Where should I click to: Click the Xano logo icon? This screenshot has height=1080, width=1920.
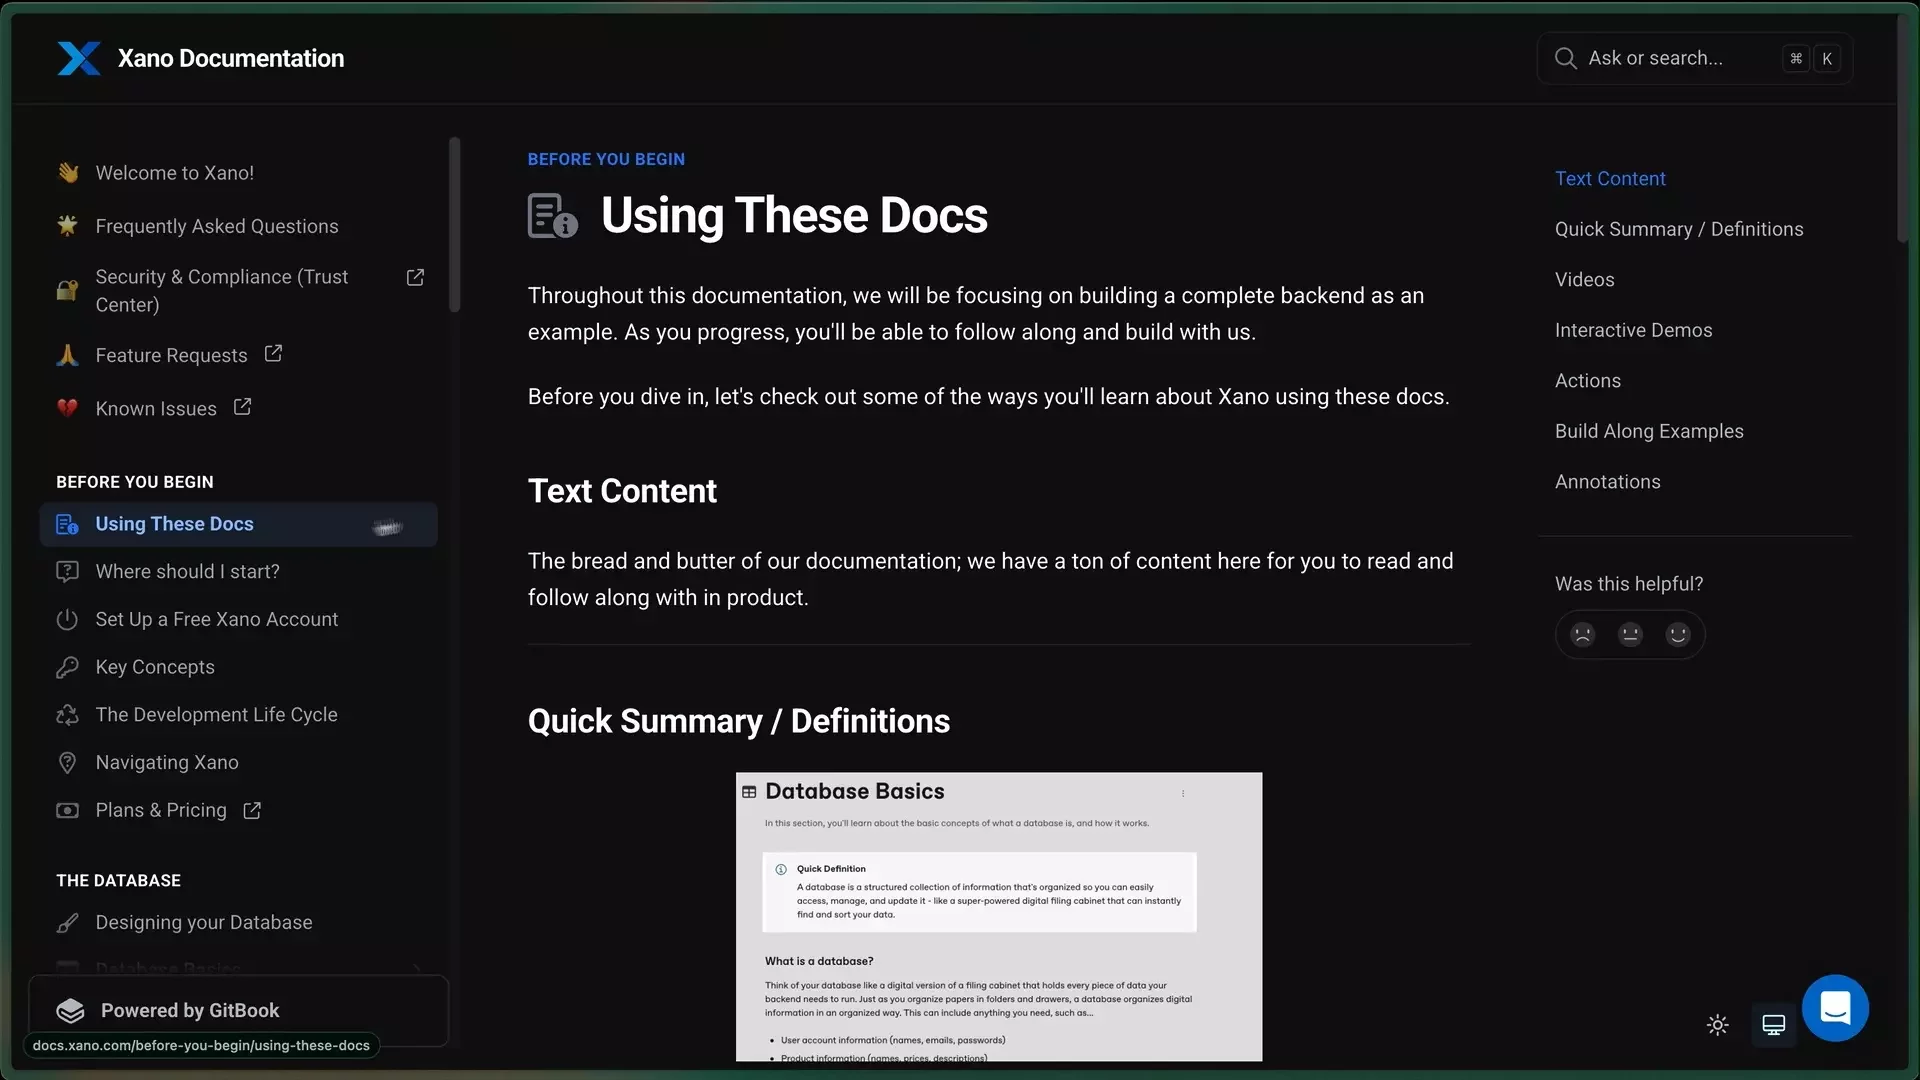tap(79, 58)
